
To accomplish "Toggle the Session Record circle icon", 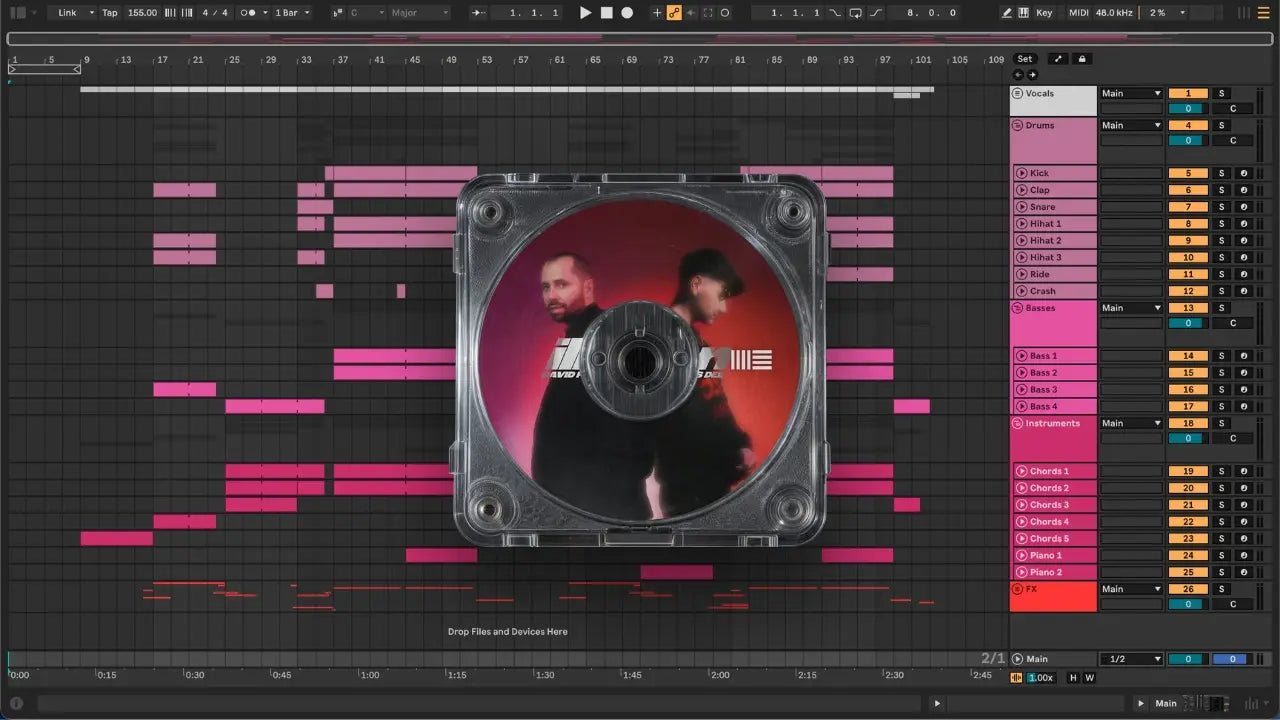I will point(725,13).
